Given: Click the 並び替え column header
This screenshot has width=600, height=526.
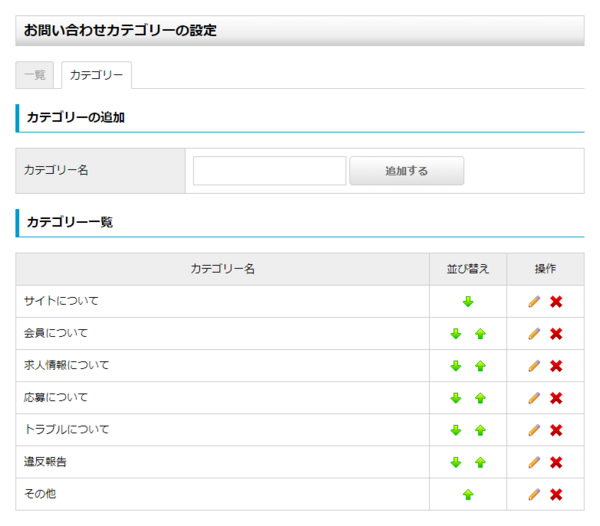Looking at the screenshot, I should 468,269.
